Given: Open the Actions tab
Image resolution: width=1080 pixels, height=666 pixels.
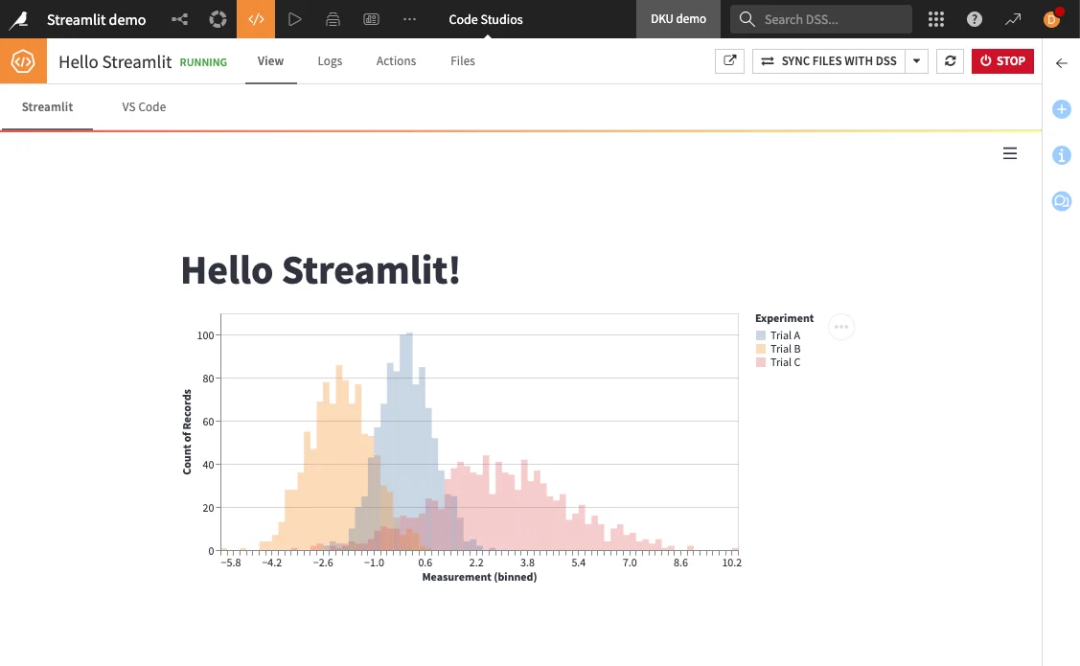Looking at the screenshot, I should tap(396, 61).
